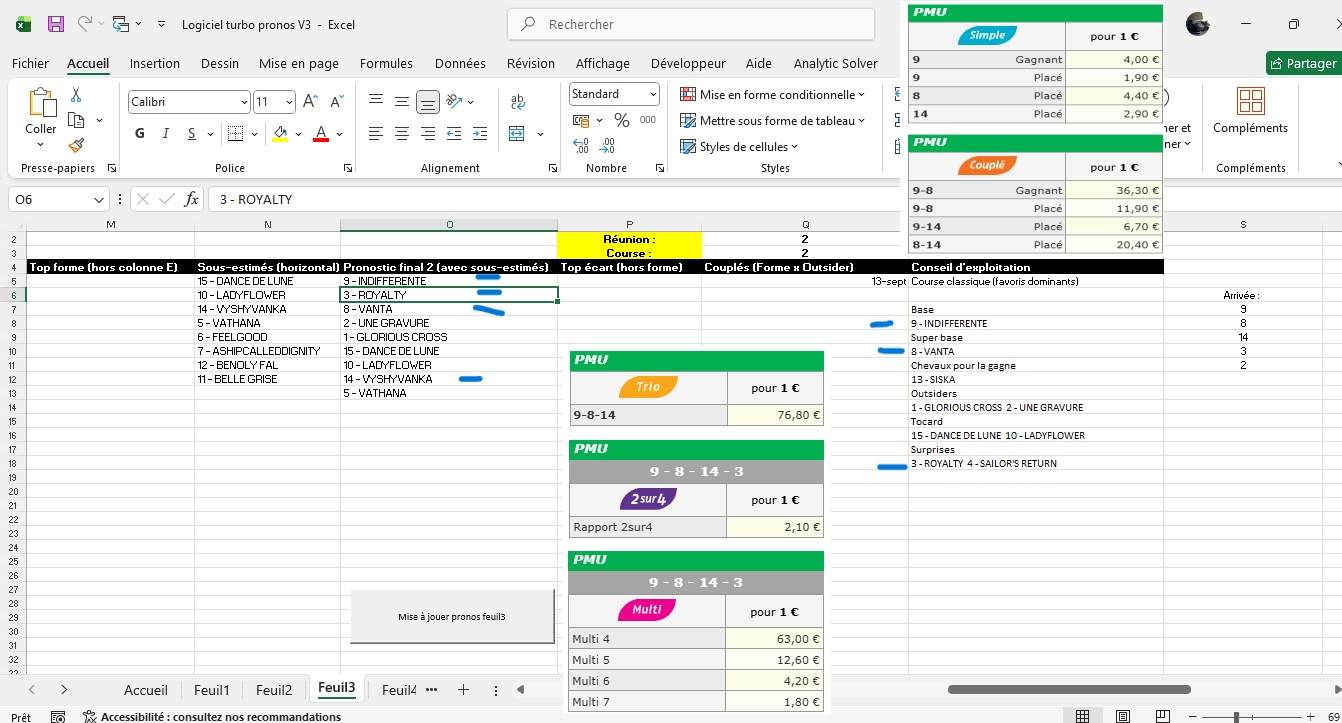
Task: Toggle bottom vertical alignment button
Action: 428,101
